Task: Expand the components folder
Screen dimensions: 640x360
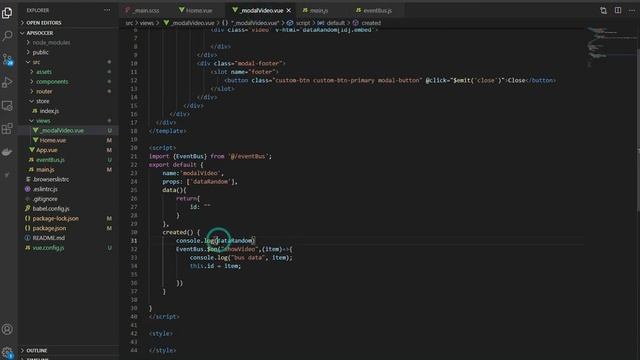Action: coord(52,82)
